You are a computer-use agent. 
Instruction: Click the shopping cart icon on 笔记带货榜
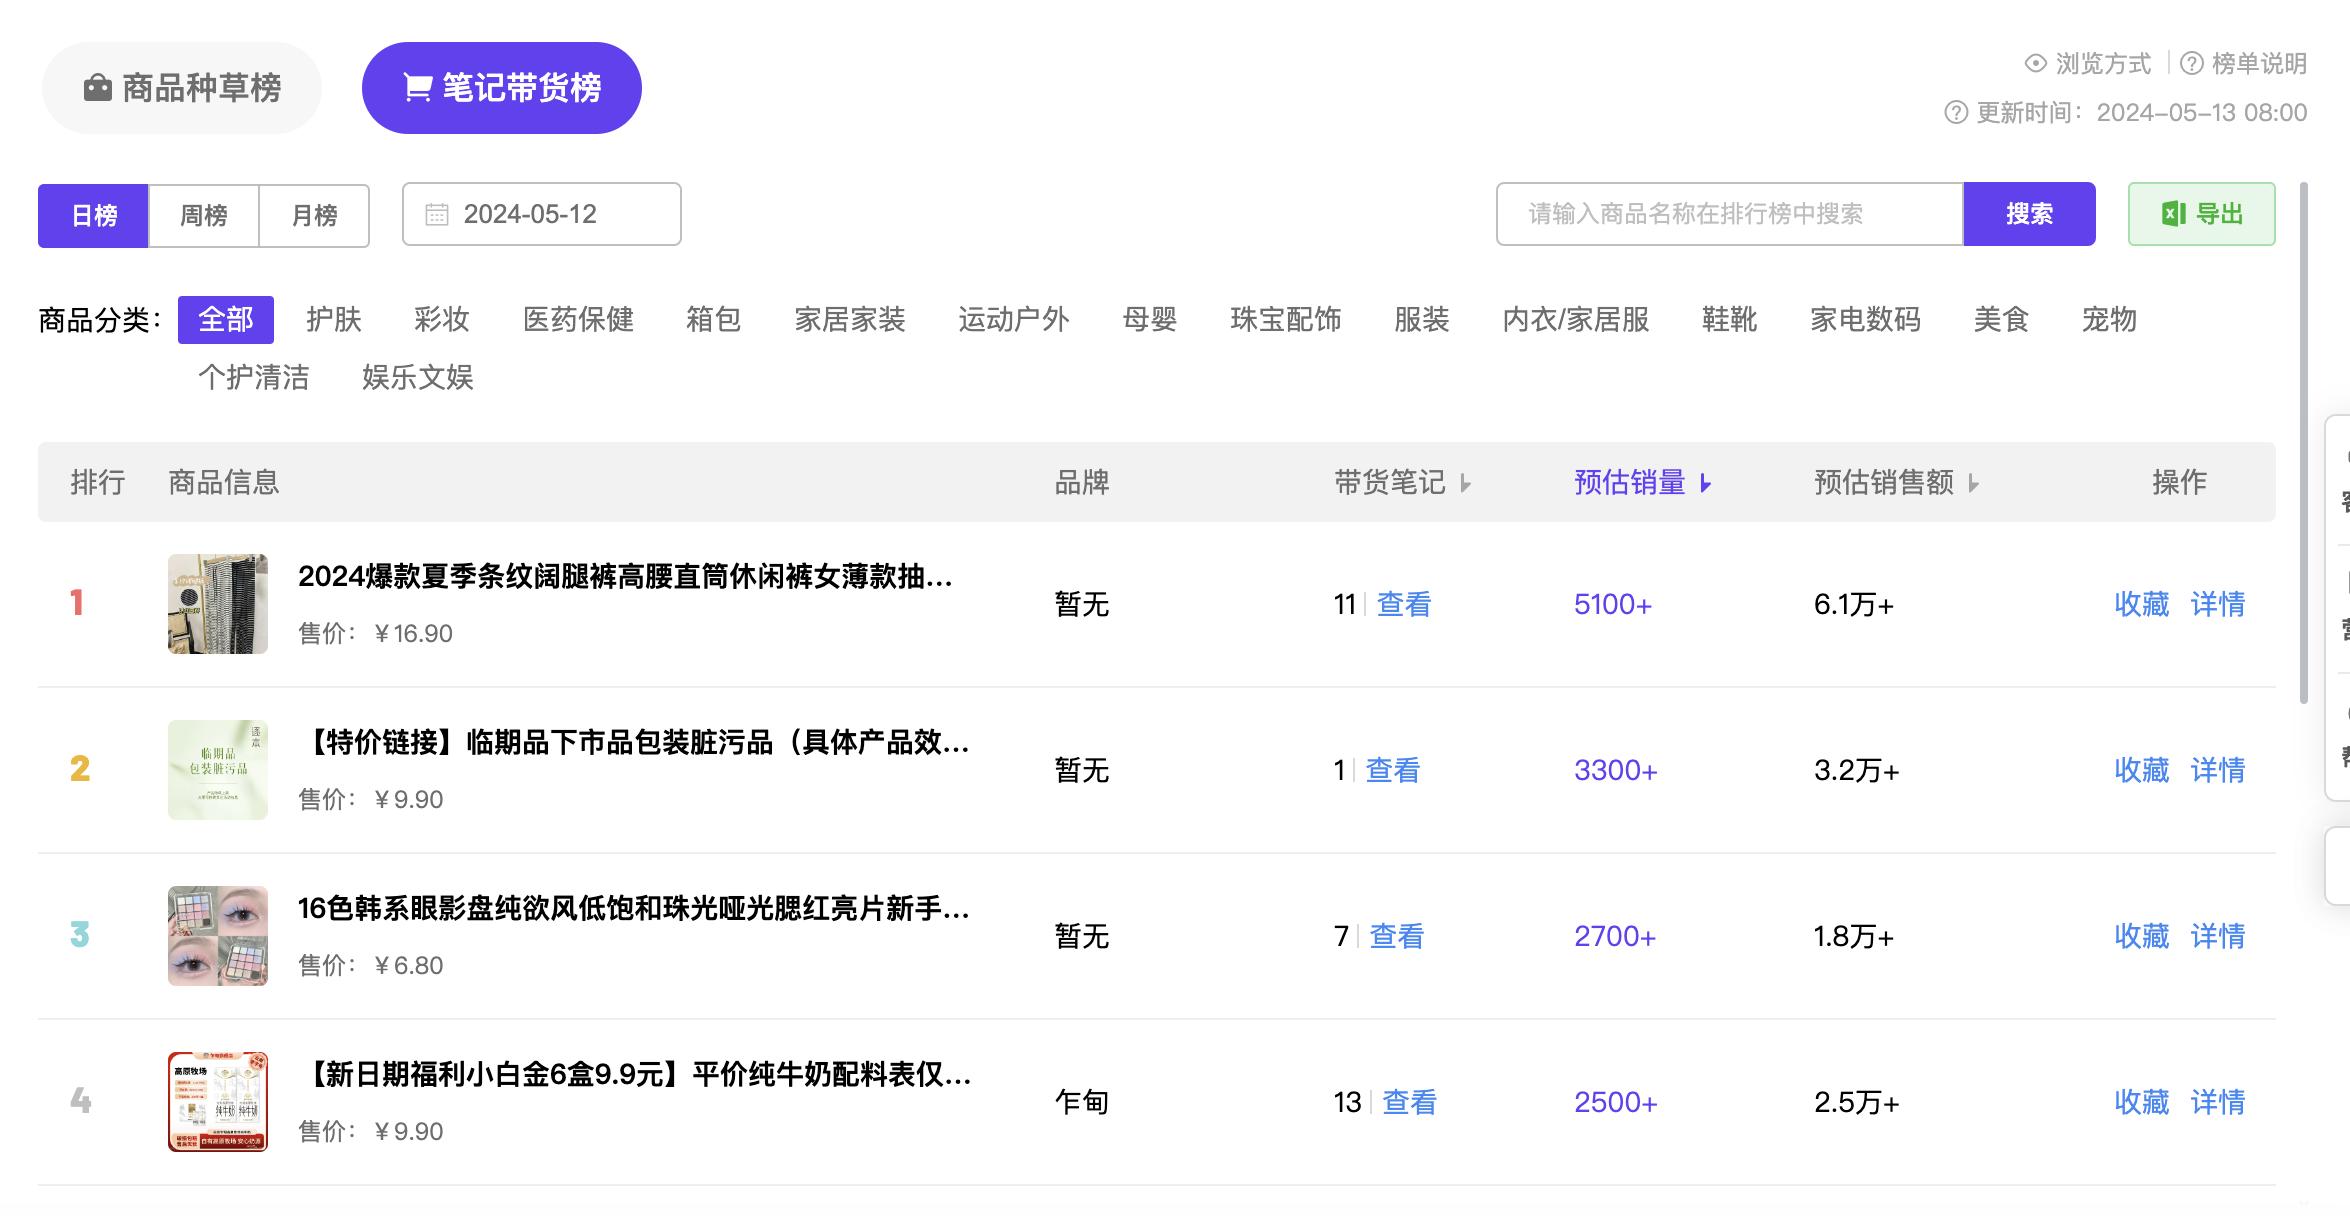(x=416, y=87)
